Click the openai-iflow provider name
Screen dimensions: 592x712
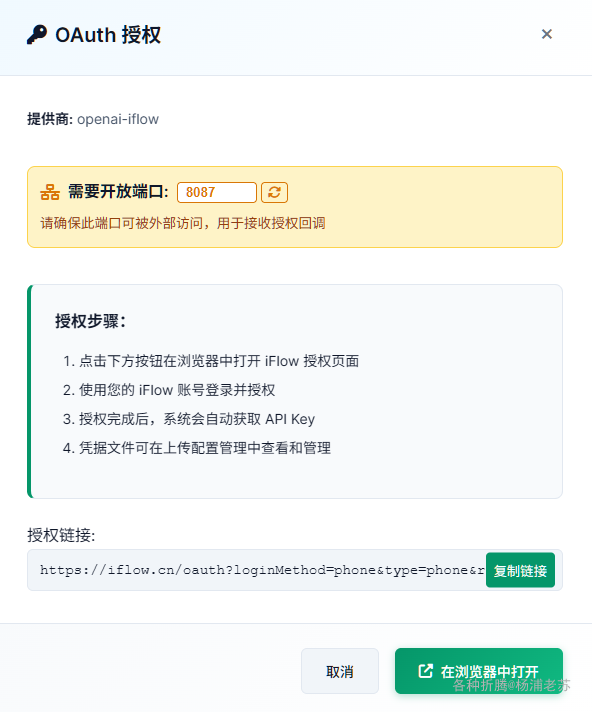point(118,119)
